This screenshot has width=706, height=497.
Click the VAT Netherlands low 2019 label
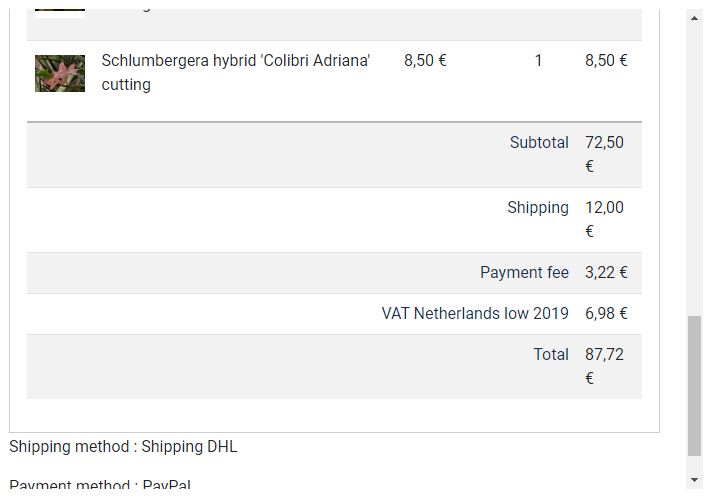click(x=475, y=314)
